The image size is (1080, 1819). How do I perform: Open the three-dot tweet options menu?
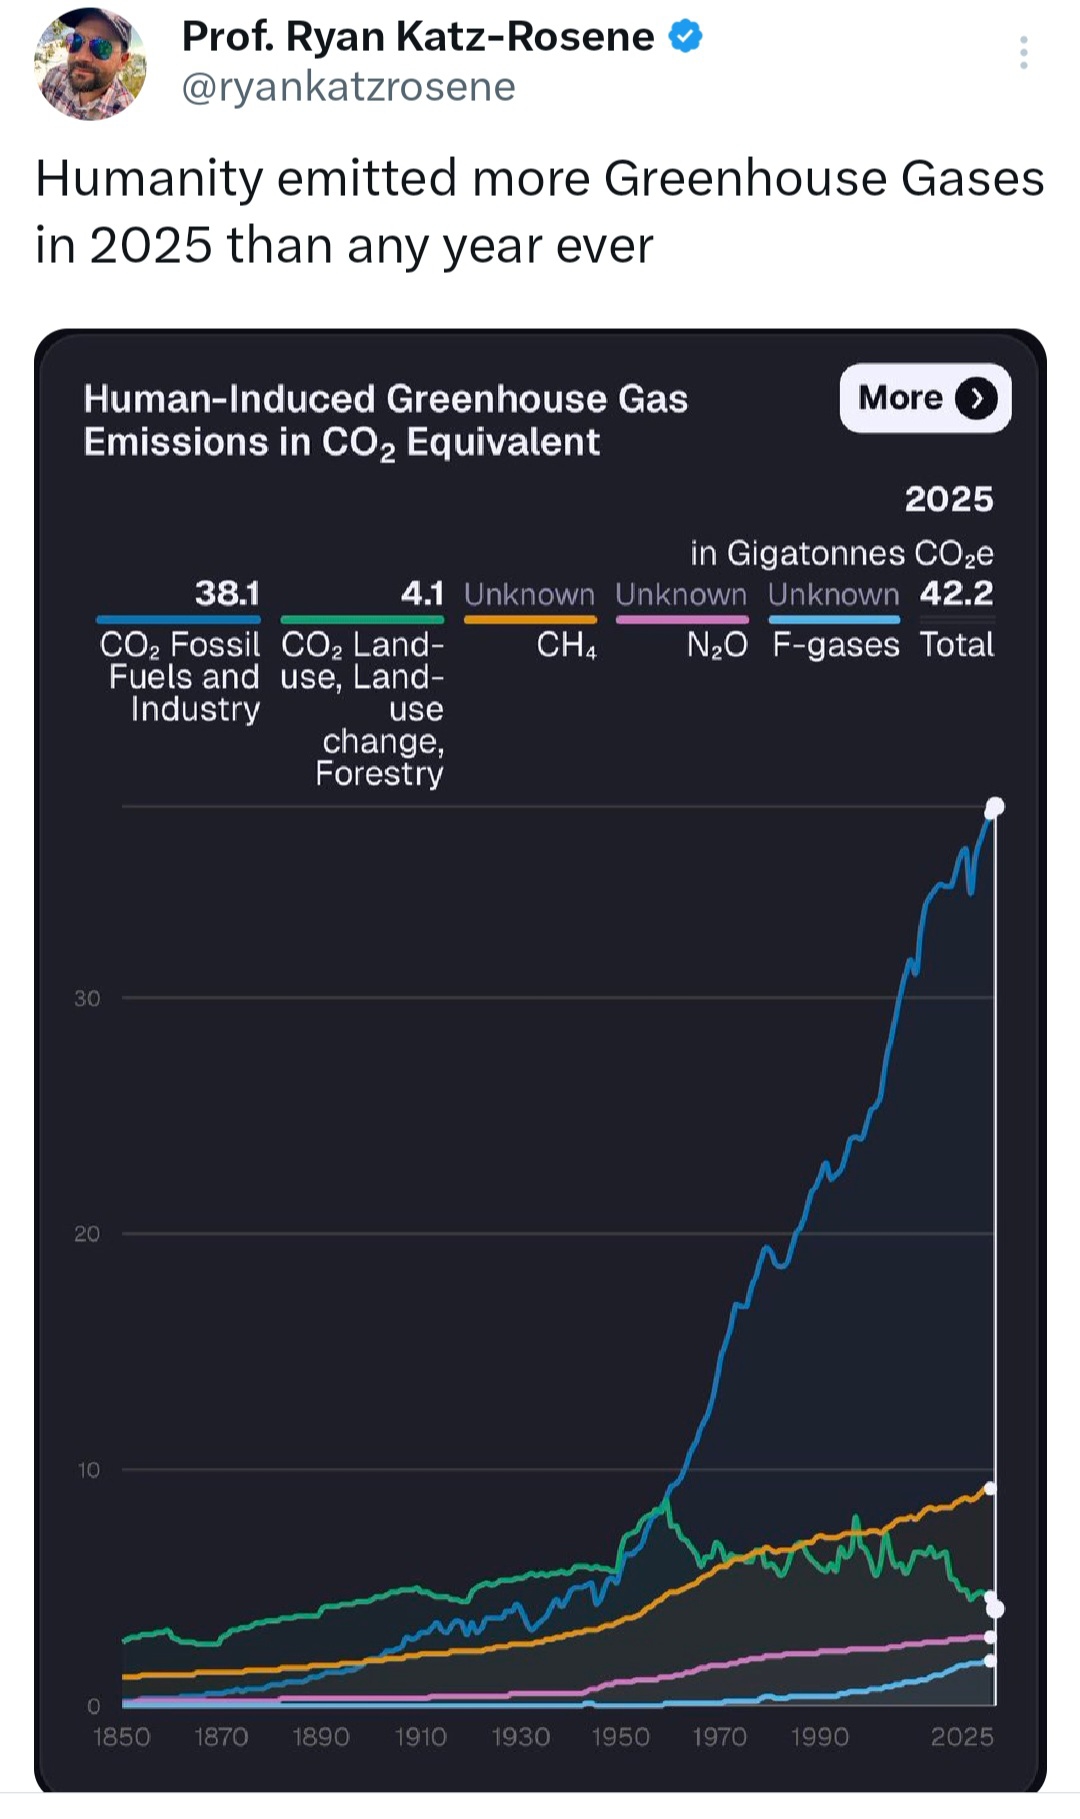pyautogui.click(x=1023, y=52)
